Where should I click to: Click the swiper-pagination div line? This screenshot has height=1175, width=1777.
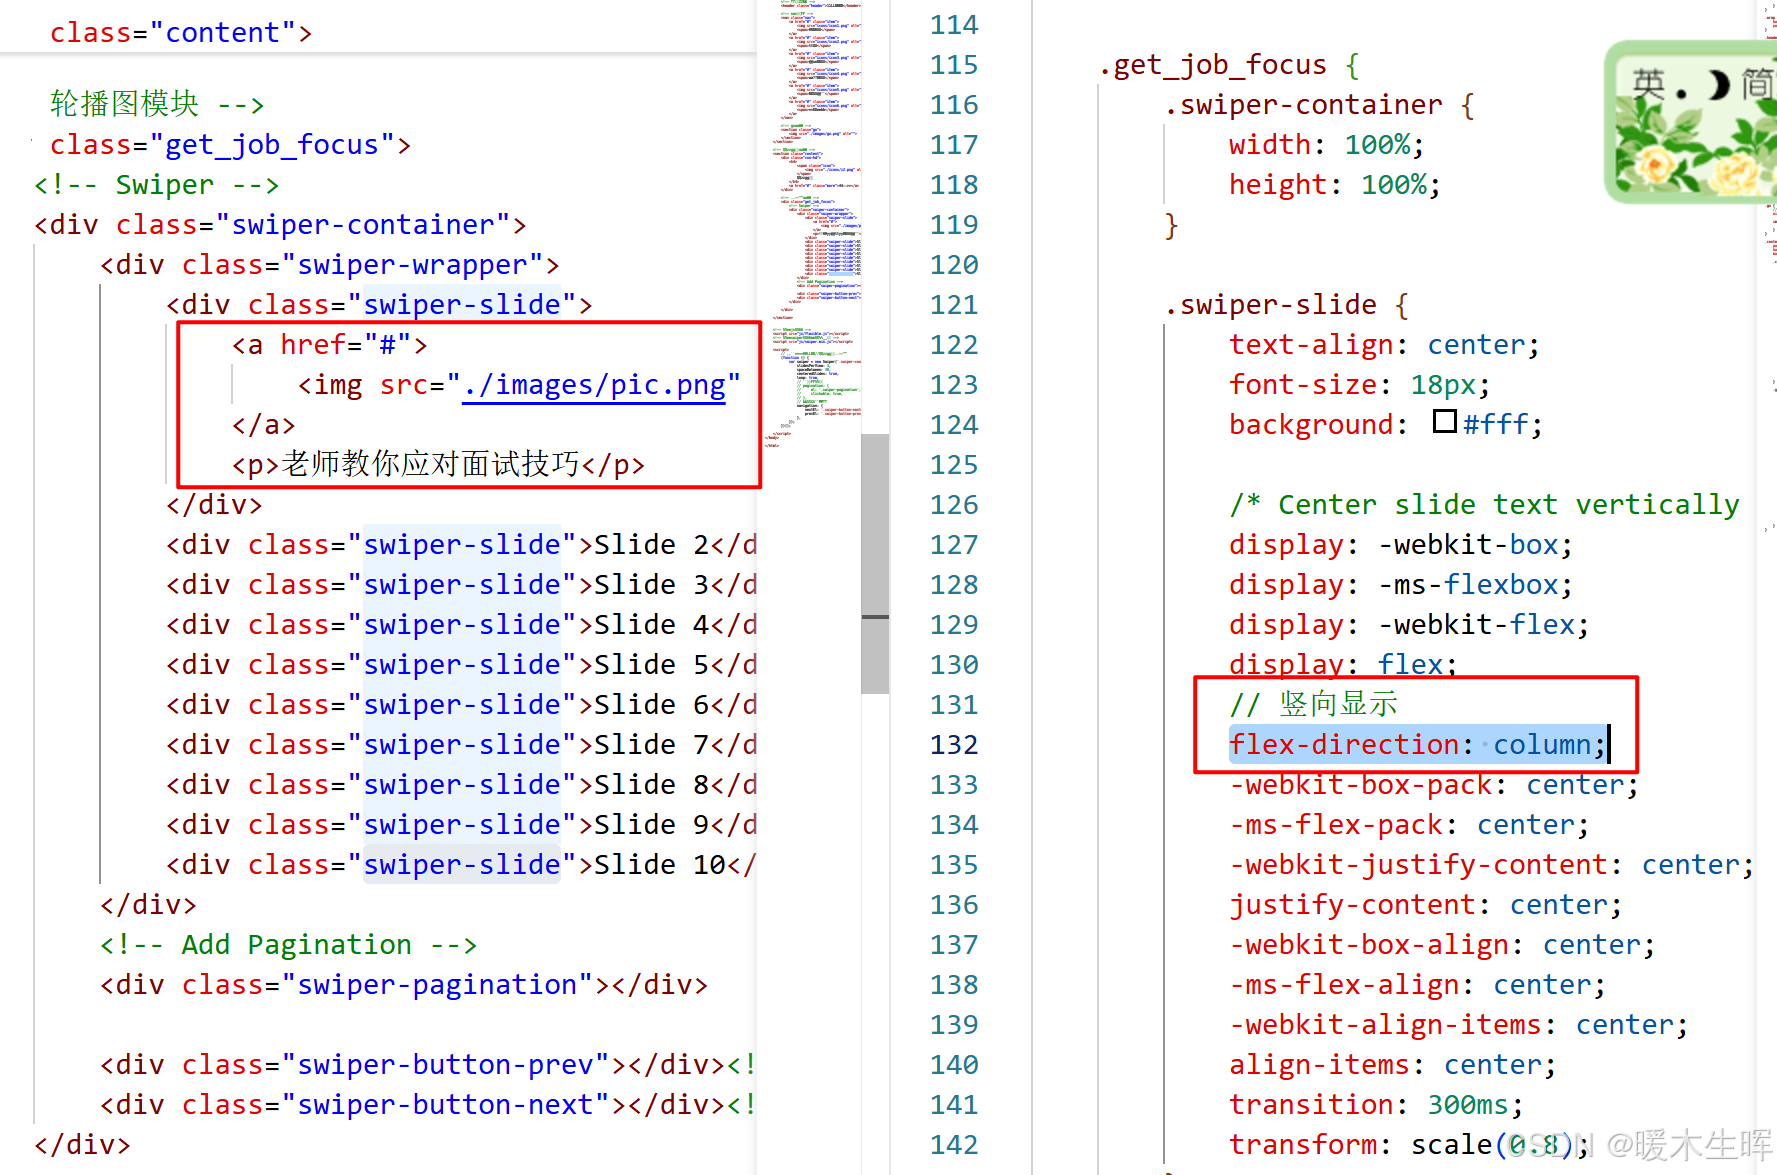coord(403,985)
